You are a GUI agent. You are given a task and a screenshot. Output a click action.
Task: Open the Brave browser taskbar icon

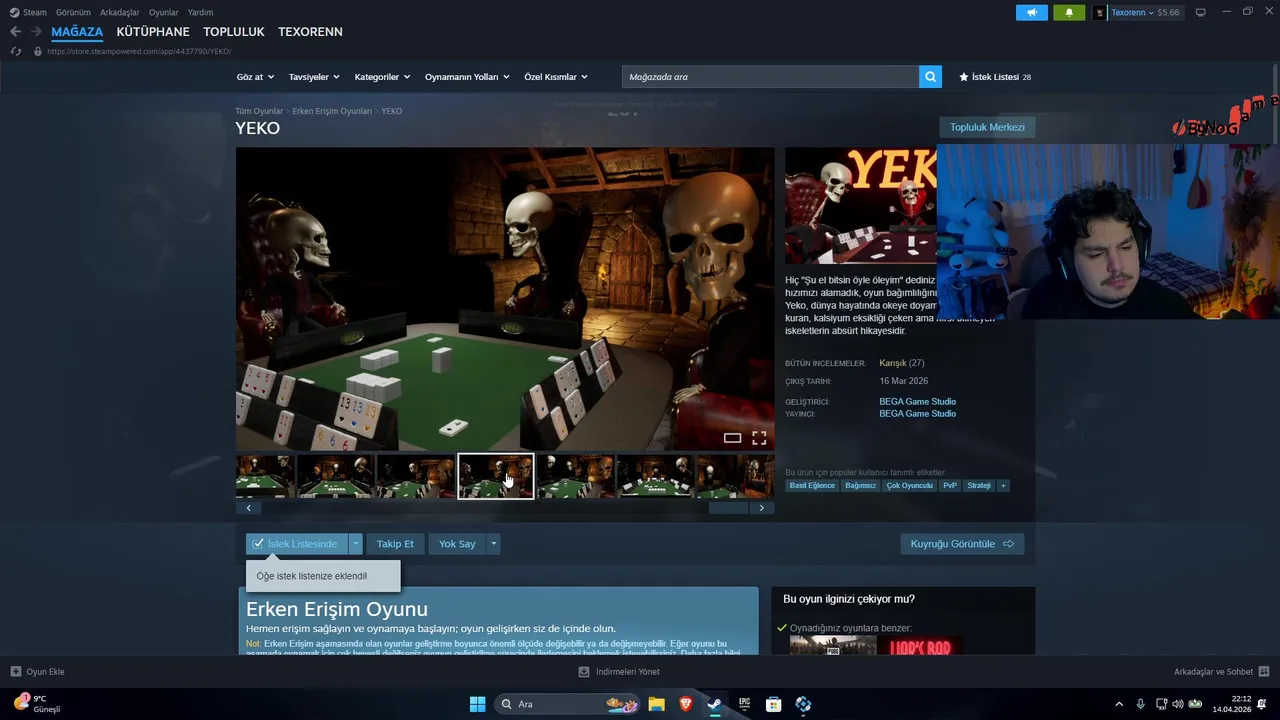tap(685, 704)
